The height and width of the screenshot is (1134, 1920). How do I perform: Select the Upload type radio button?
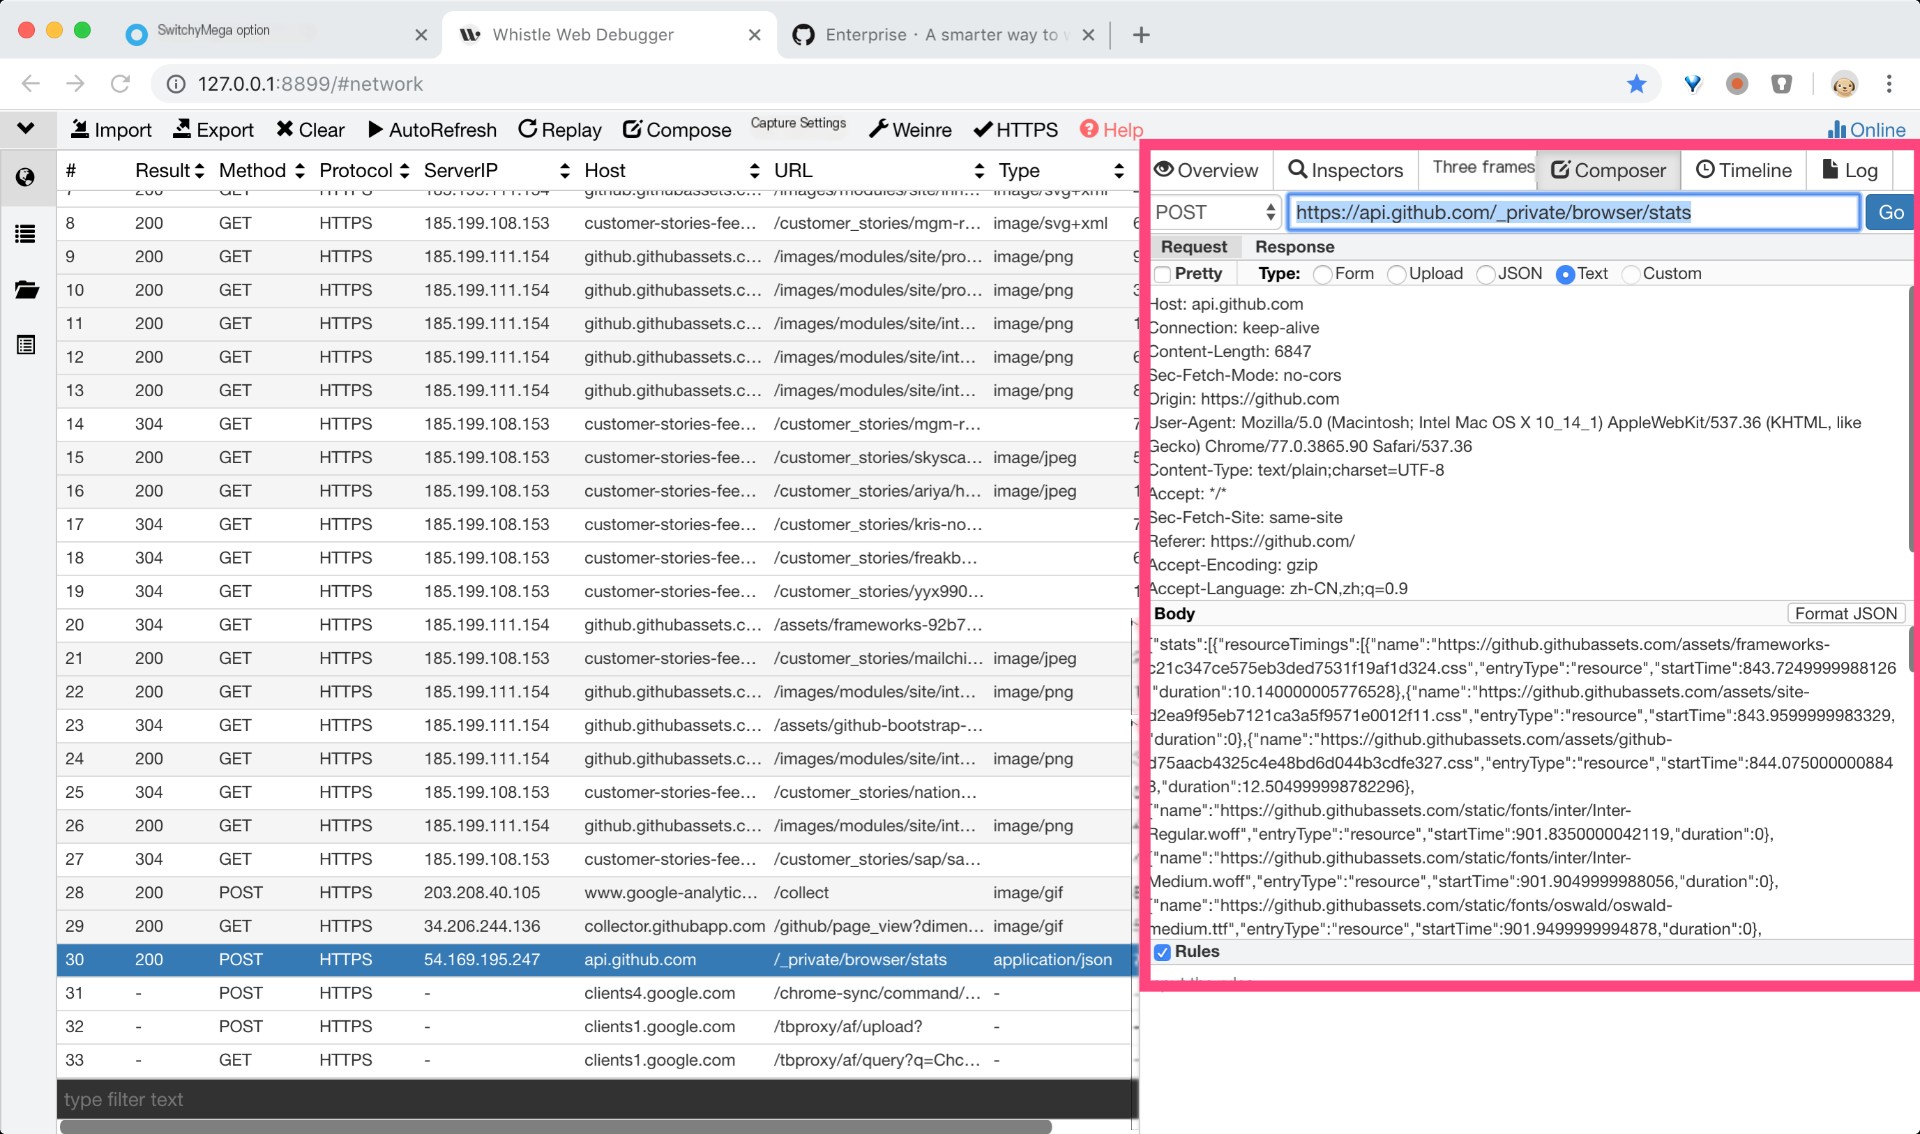pyautogui.click(x=1397, y=274)
